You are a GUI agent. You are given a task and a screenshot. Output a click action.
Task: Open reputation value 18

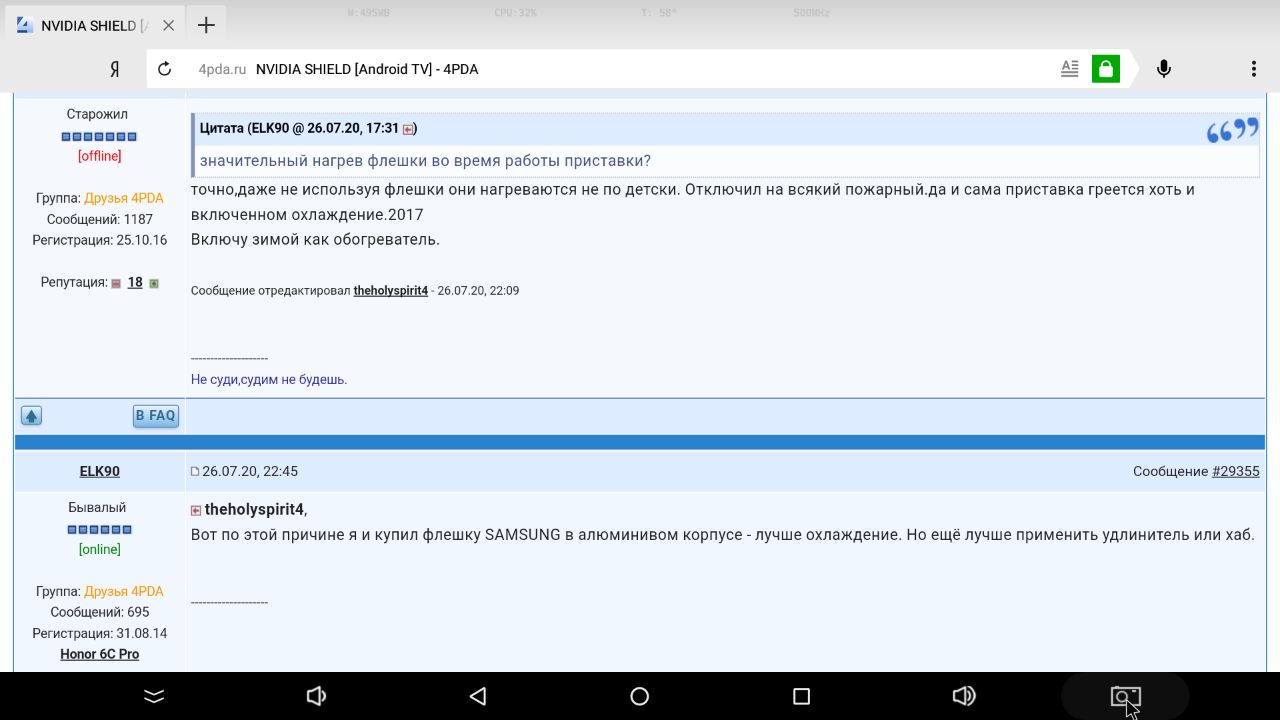(x=135, y=283)
